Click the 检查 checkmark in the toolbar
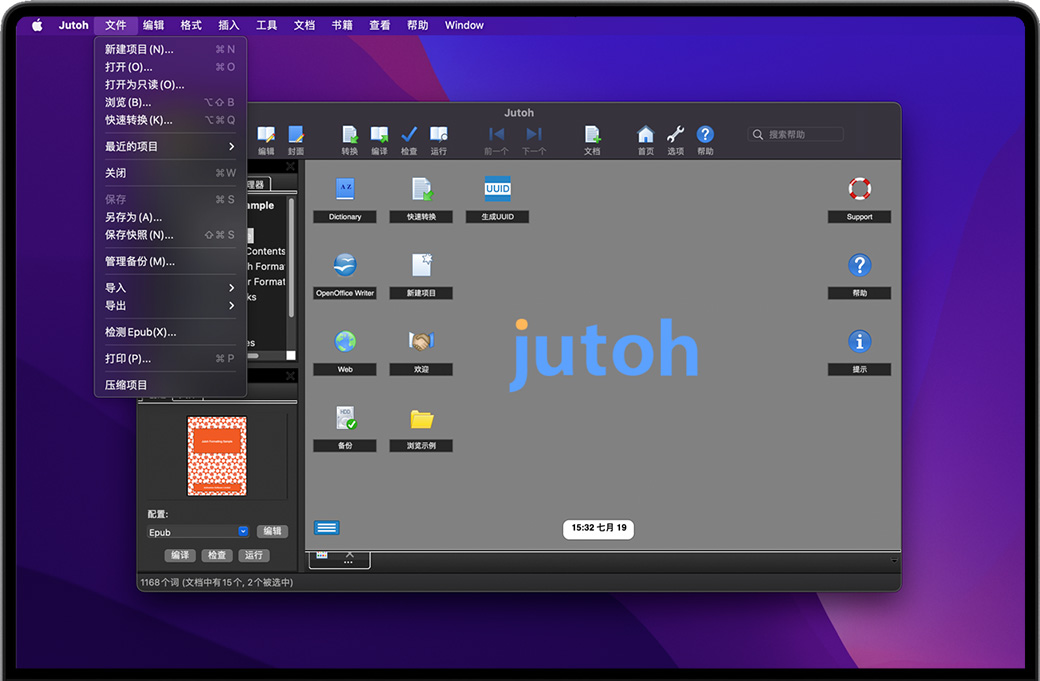1040x681 pixels. click(x=409, y=135)
